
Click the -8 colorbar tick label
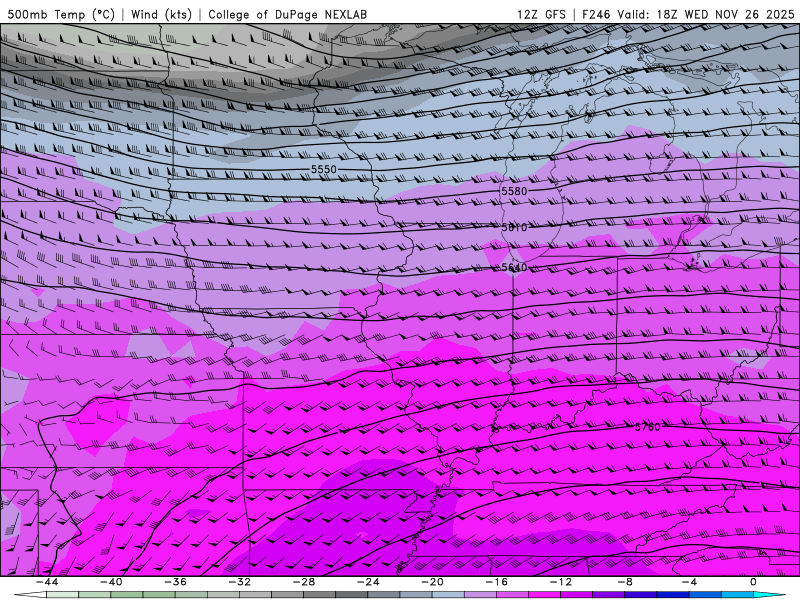tap(625, 582)
